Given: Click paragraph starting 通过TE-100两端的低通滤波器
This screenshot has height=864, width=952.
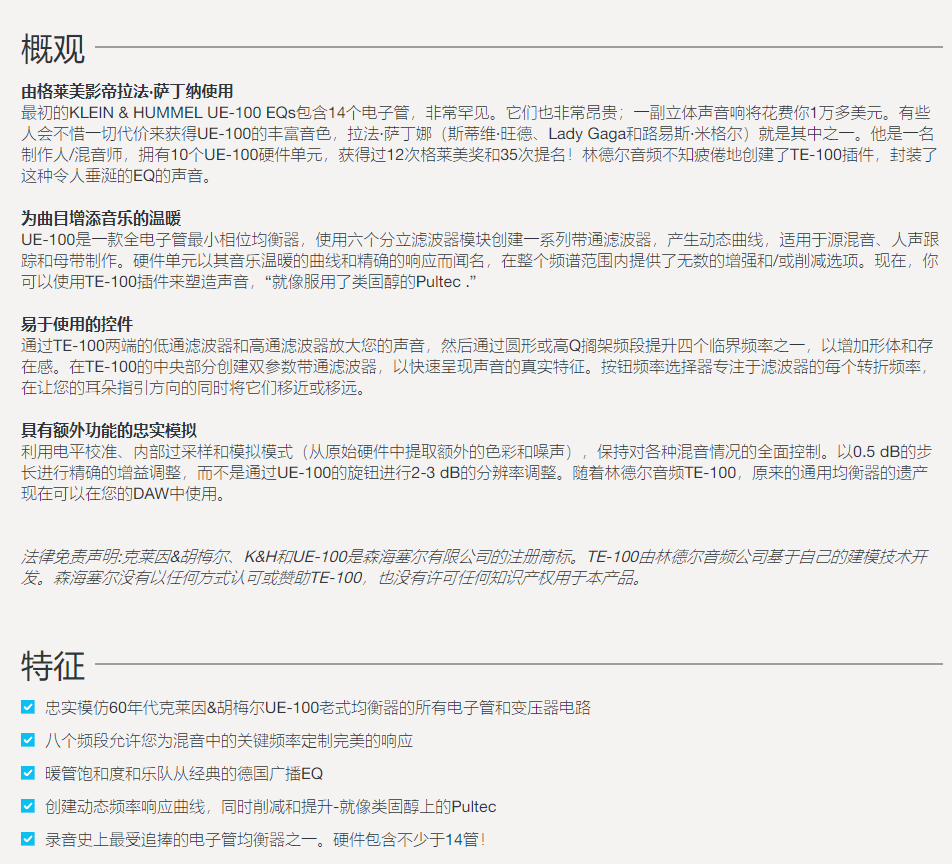Looking at the screenshot, I should [477, 367].
